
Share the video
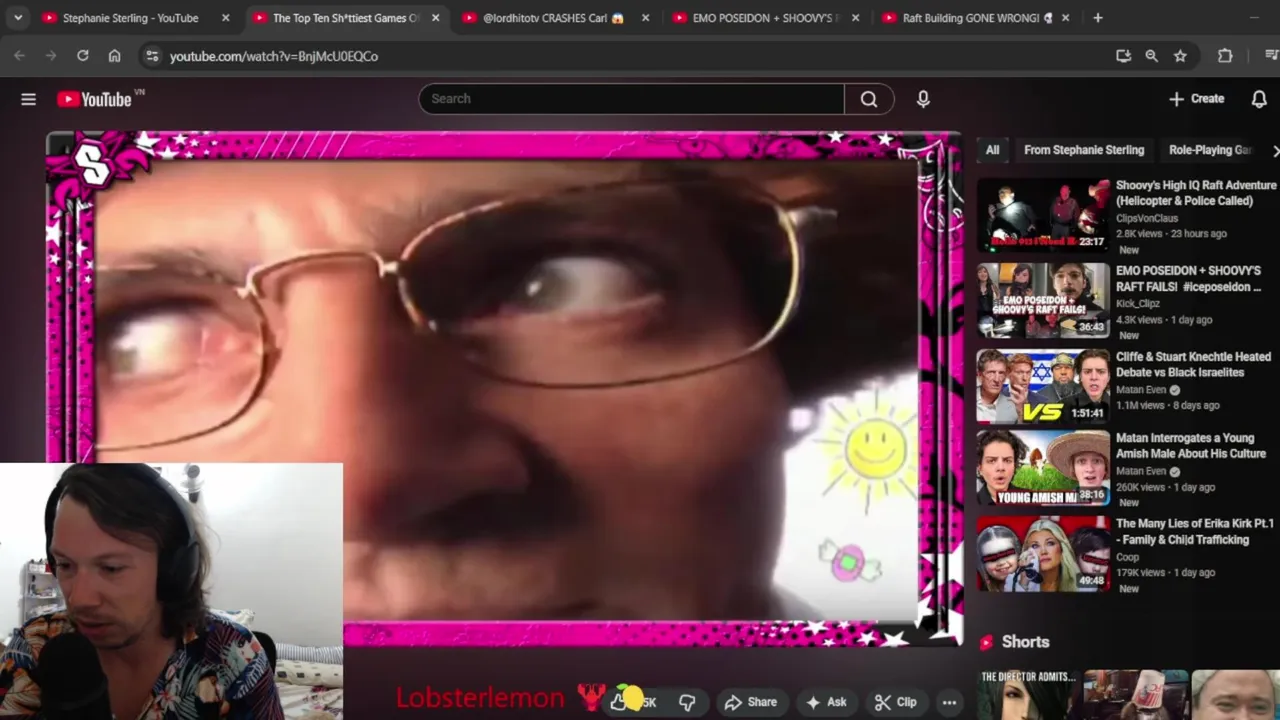751,702
